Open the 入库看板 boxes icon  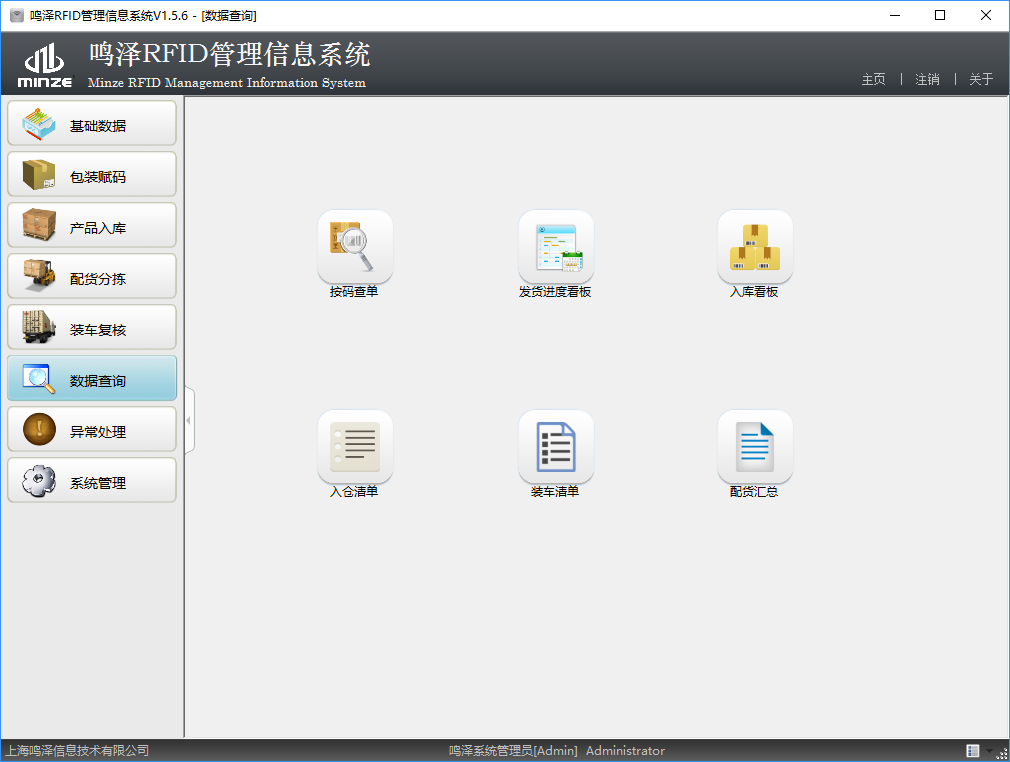pyautogui.click(x=754, y=247)
